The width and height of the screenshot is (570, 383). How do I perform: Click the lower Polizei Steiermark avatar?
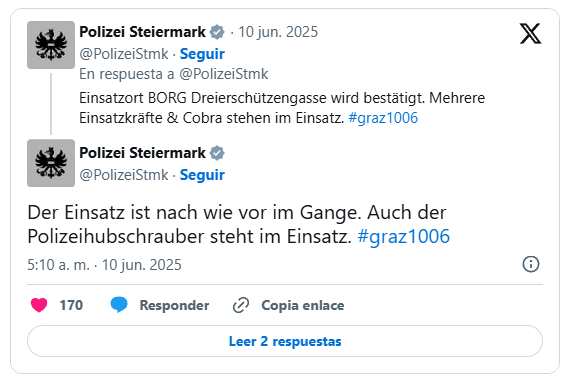(x=51, y=163)
